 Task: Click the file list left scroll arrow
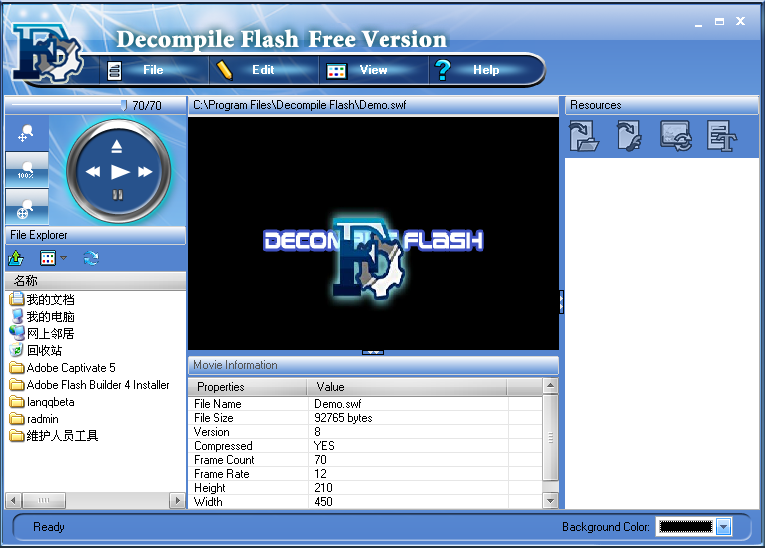coord(13,500)
